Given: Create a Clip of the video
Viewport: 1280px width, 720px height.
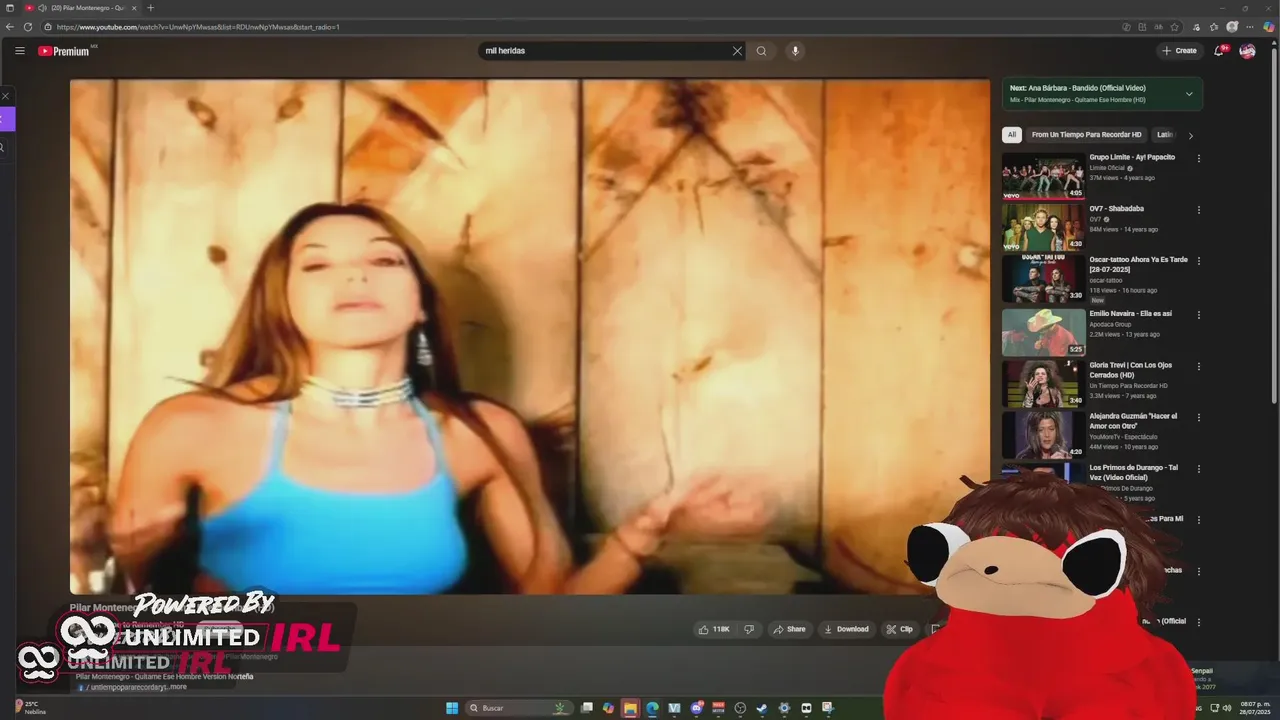Looking at the screenshot, I should [899, 629].
